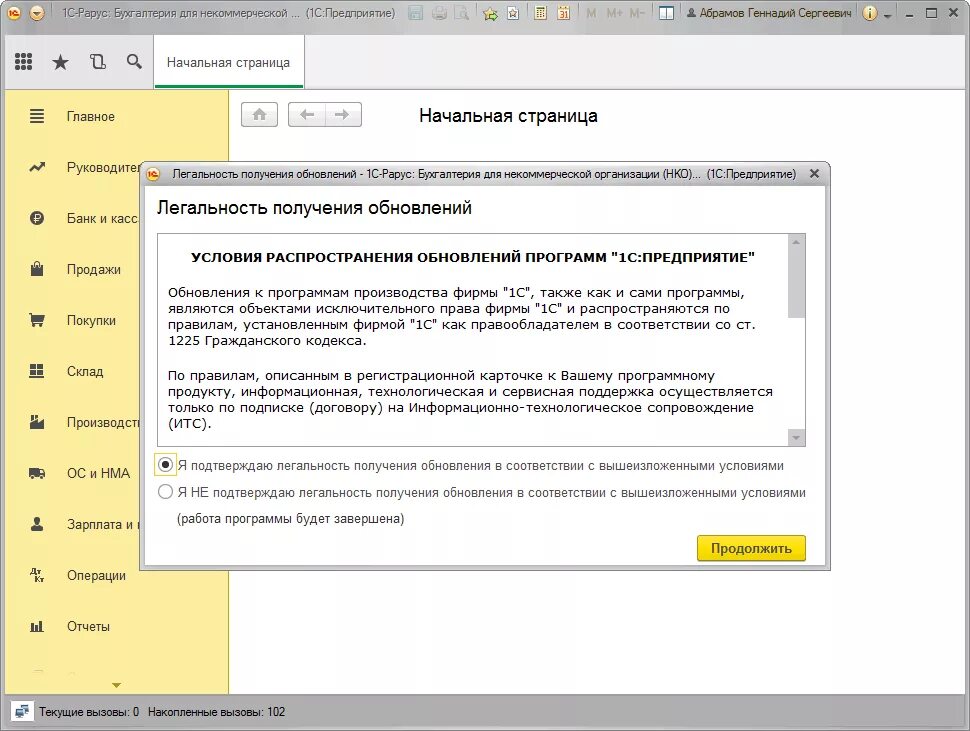
Task: Click the print preview icon in title bar
Action: pyautogui.click(x=461, y=13)
